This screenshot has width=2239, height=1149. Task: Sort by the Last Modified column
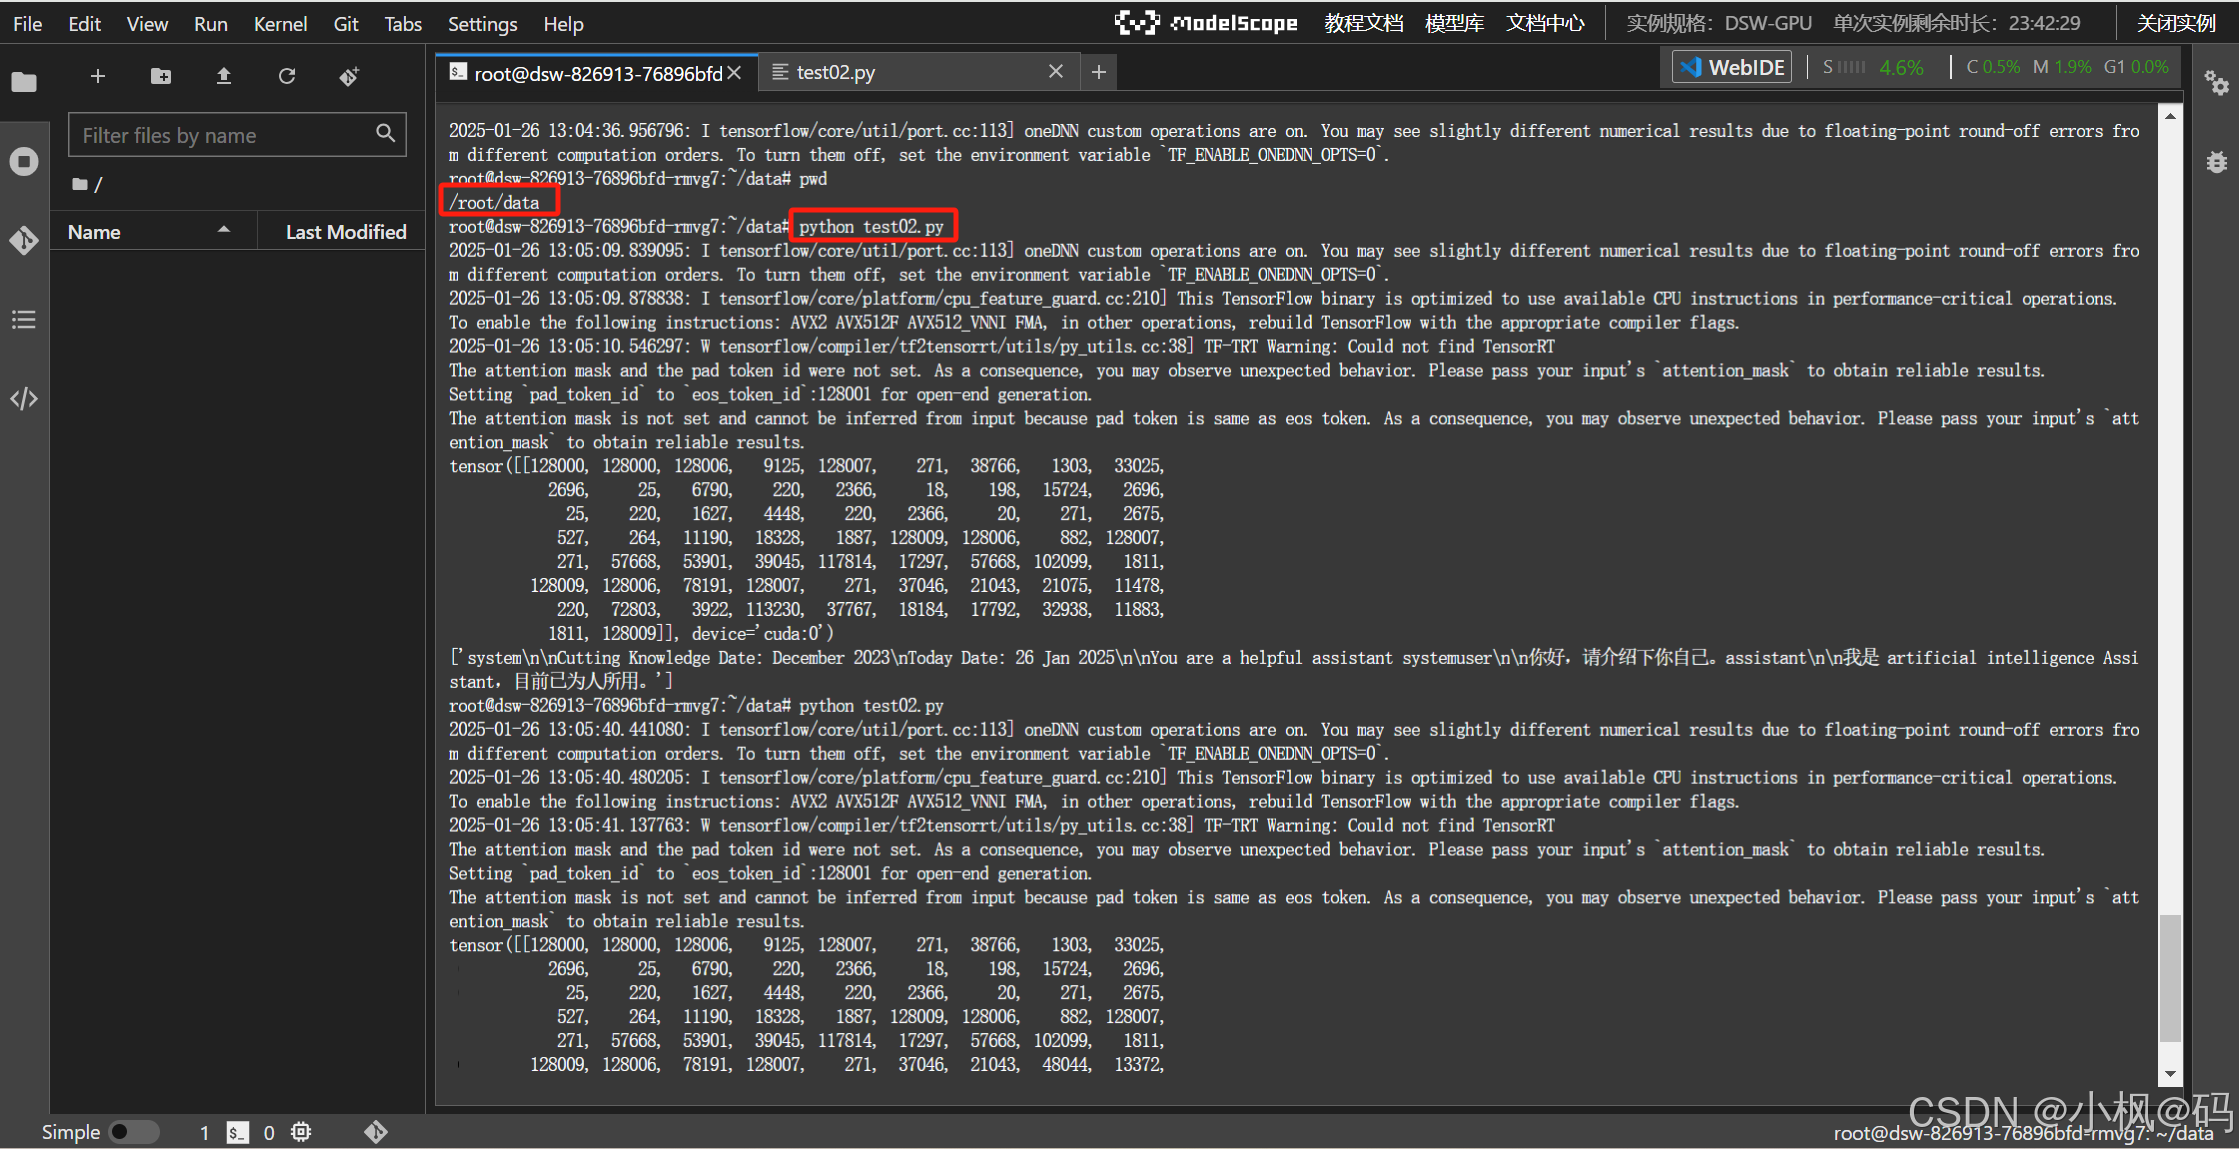[x=345, y=232]
